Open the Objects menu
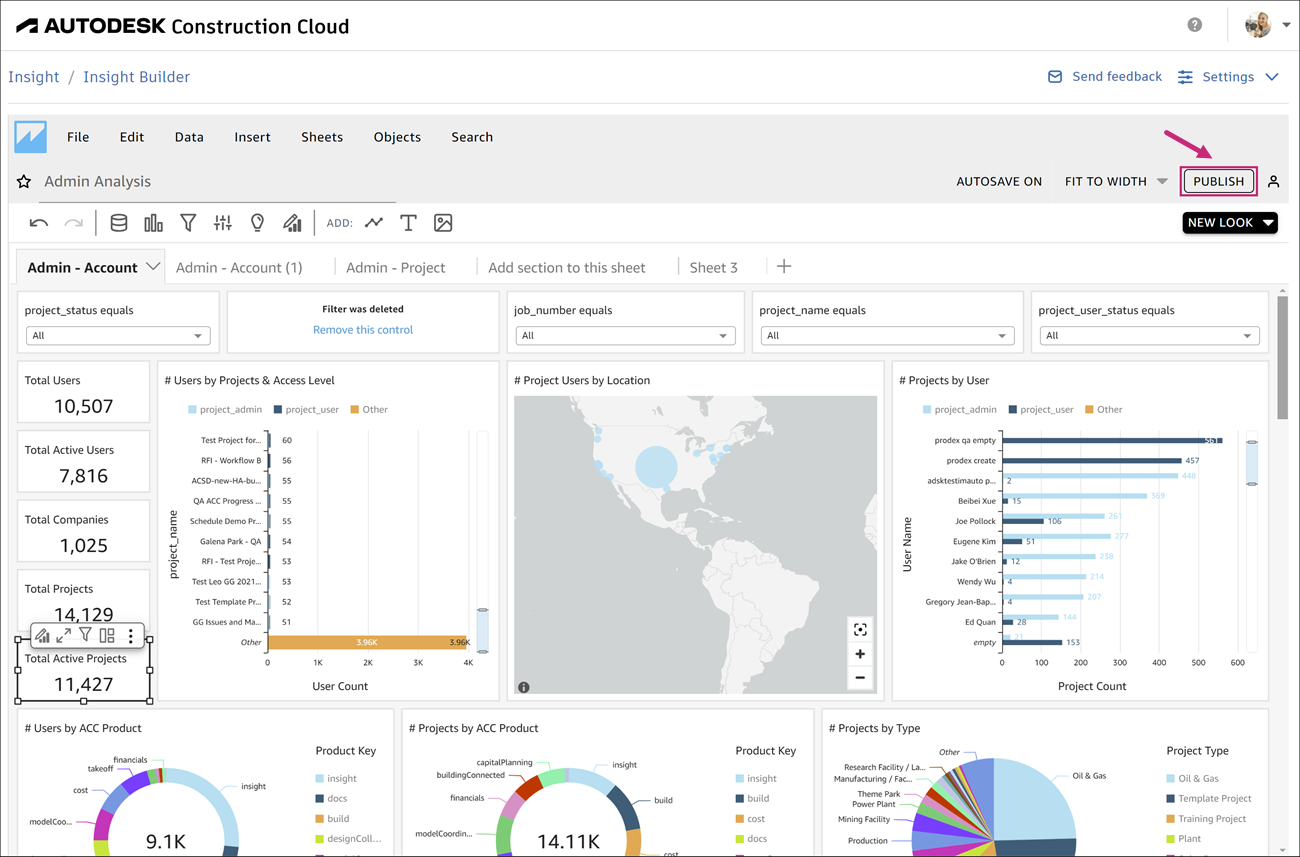Viewport: 1300px width, 857px height. click(x=397, y=137)
